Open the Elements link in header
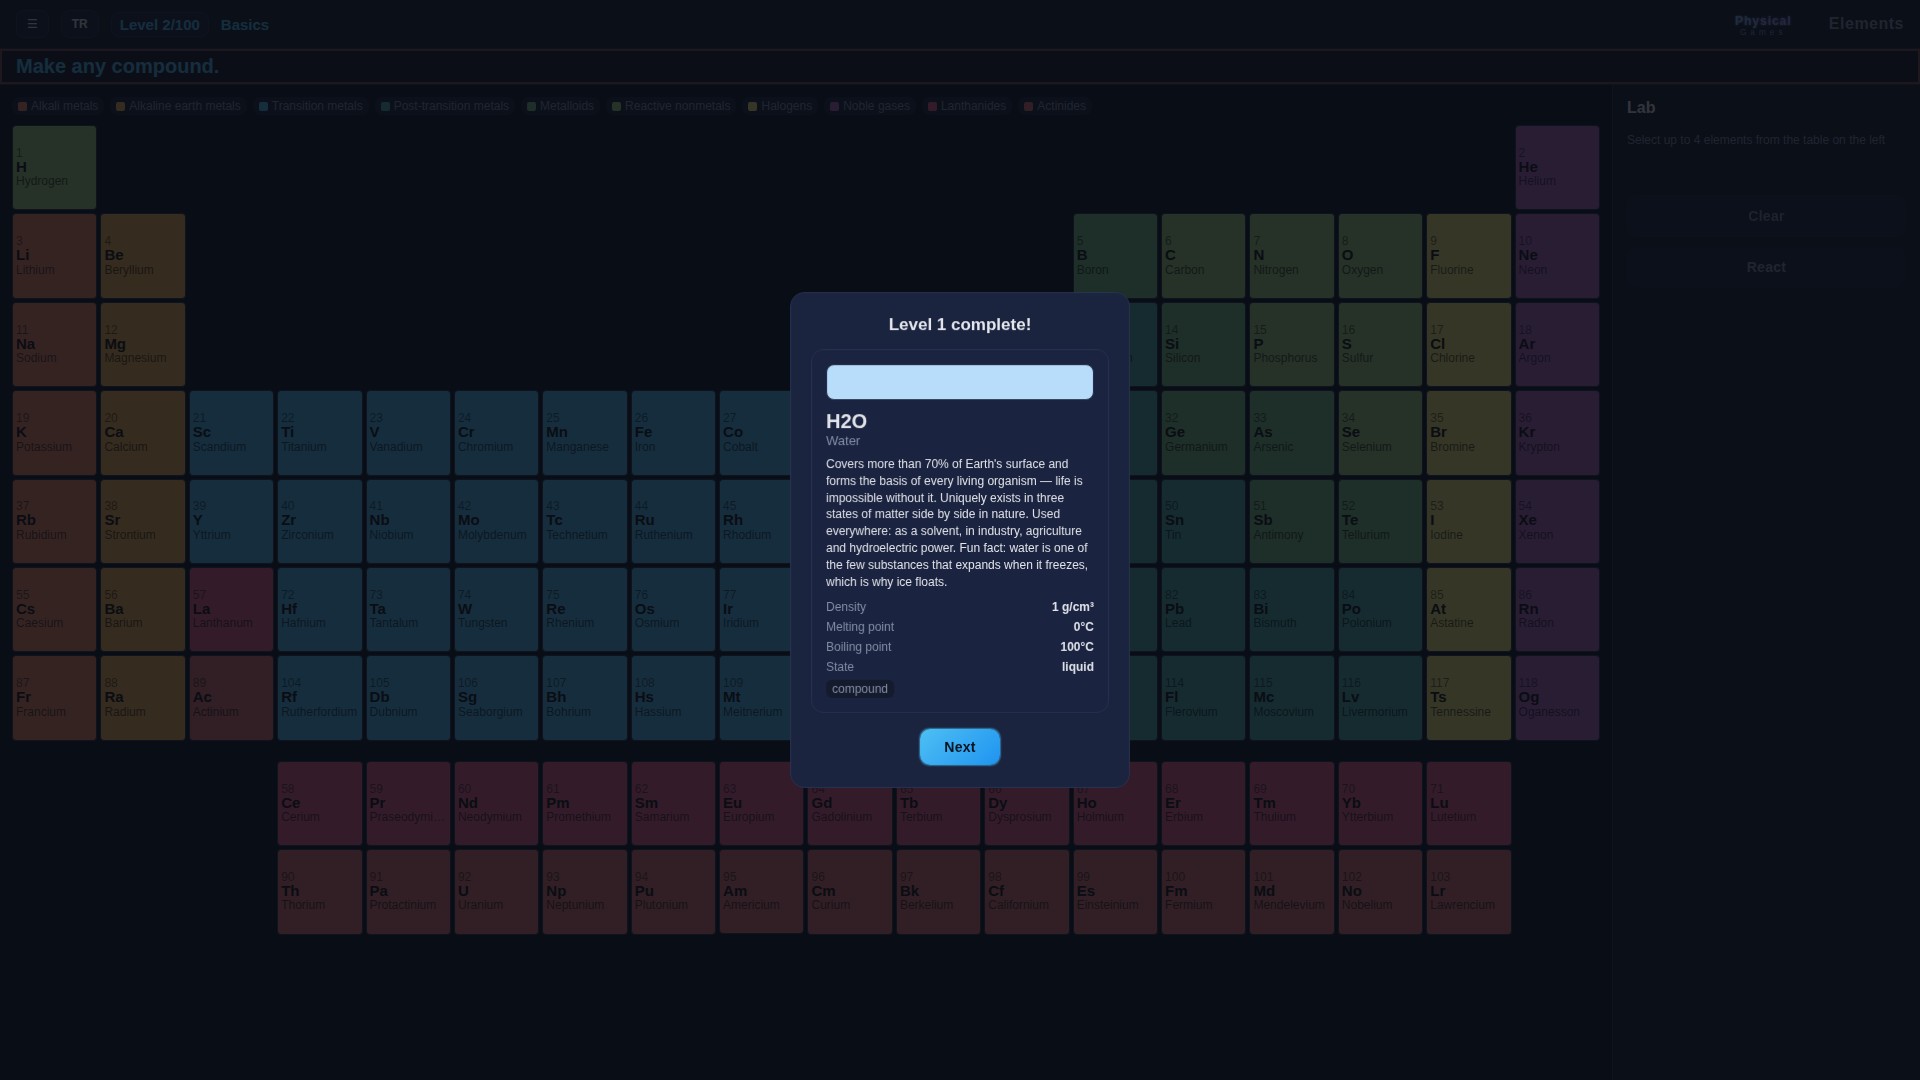Screen dimensions: 1920x1080 (x=1865, y=24)
